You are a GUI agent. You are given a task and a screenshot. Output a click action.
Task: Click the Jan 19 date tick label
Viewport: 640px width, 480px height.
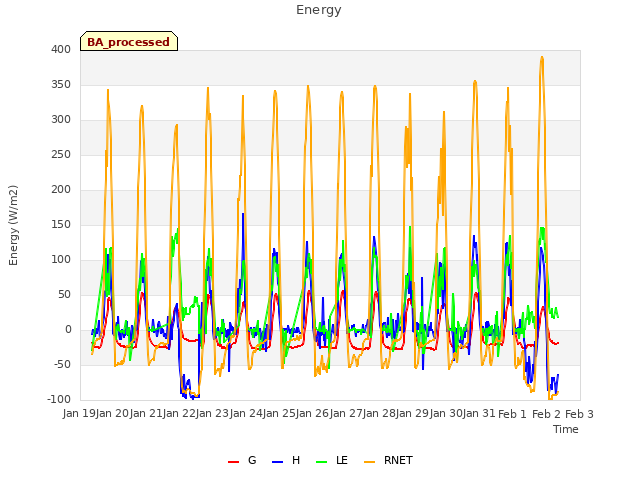pyautogui.click(x=79, y=414)
